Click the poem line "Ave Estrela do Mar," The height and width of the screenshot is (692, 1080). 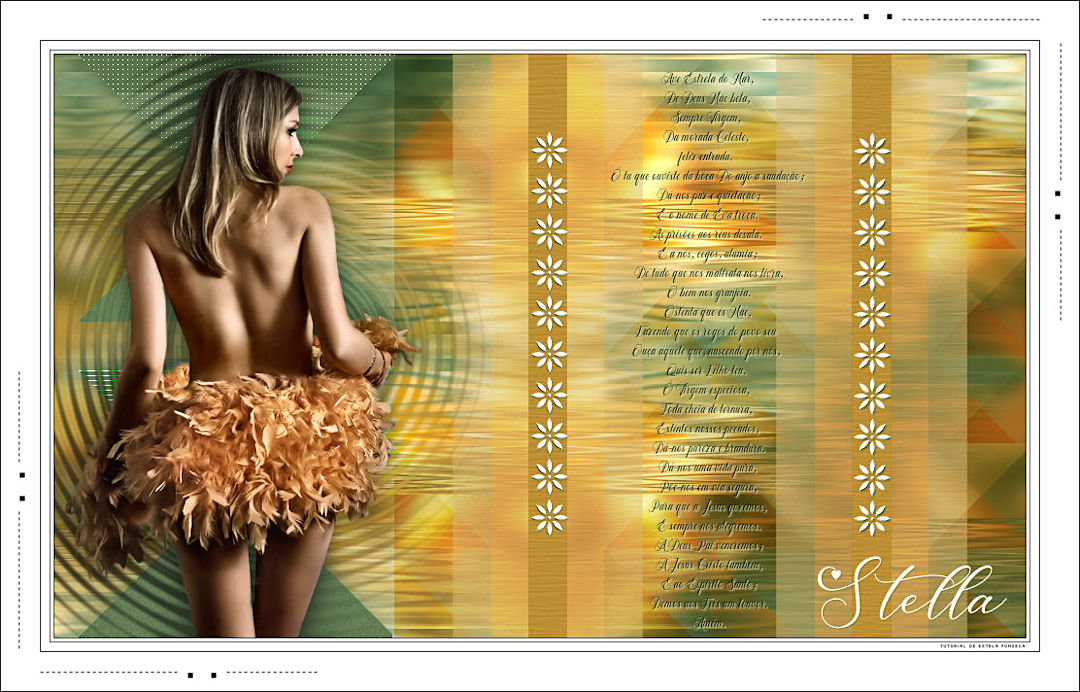coord(707,78)
